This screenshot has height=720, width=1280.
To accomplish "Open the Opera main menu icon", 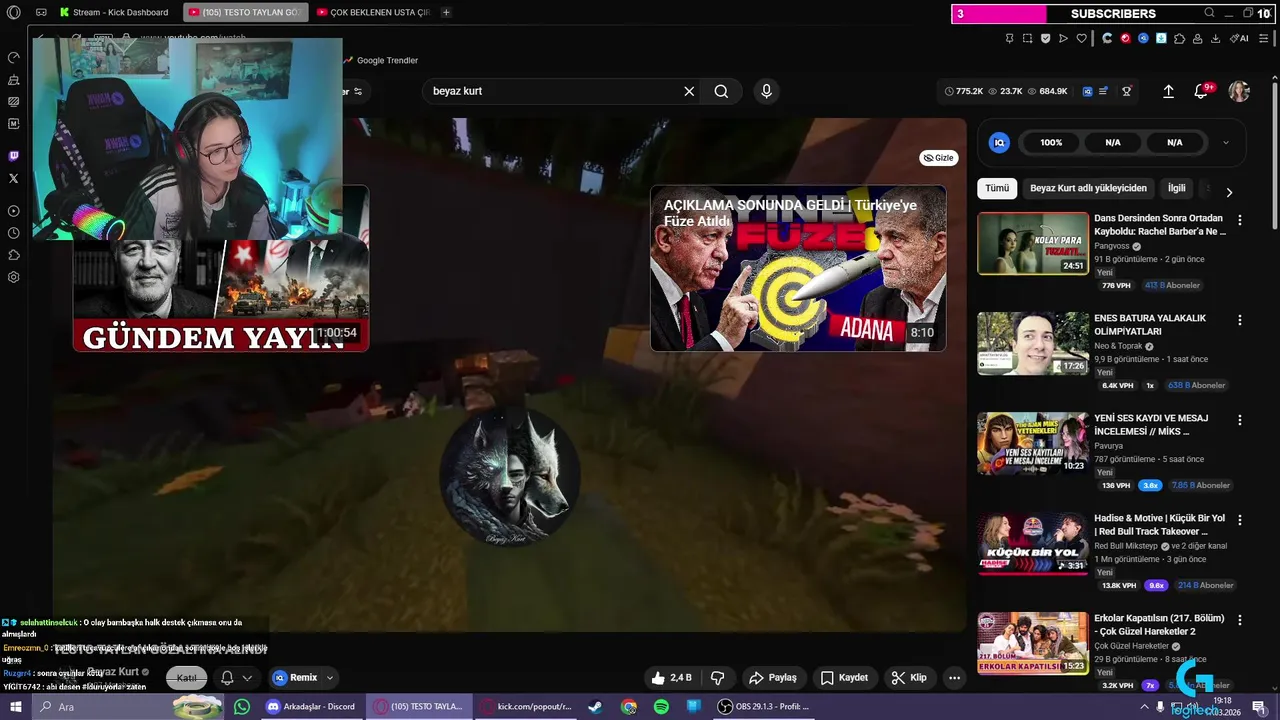I will (x=14, y=12).
